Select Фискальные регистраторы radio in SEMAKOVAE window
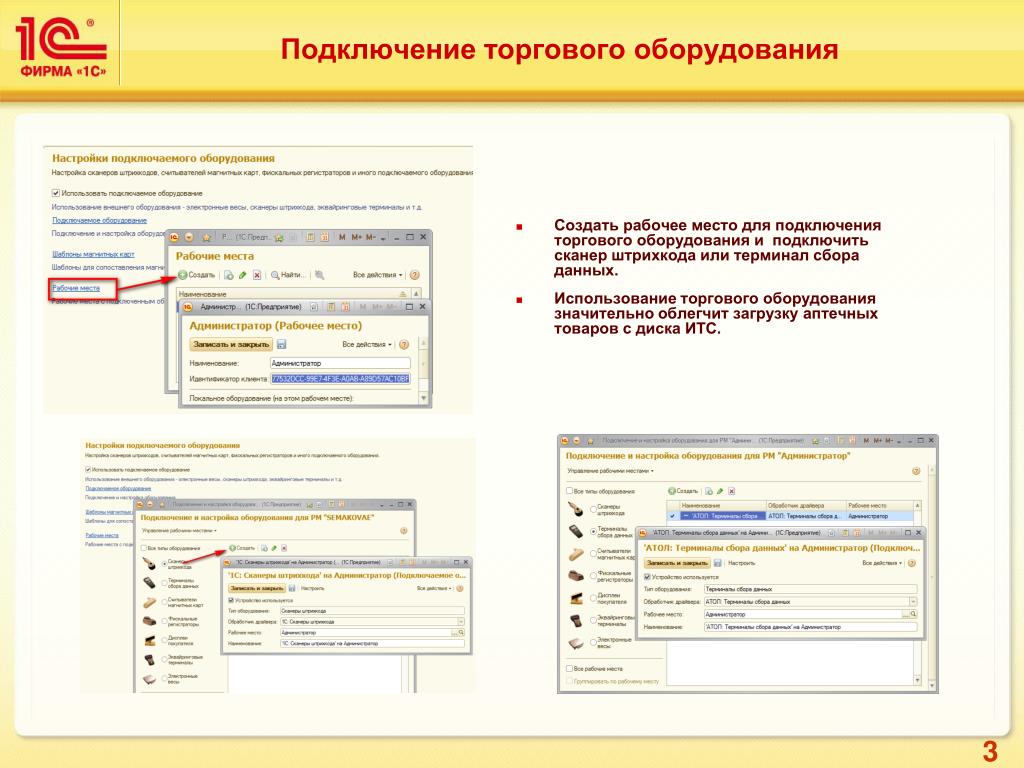1024x768 pixels. tap(164, 621)
